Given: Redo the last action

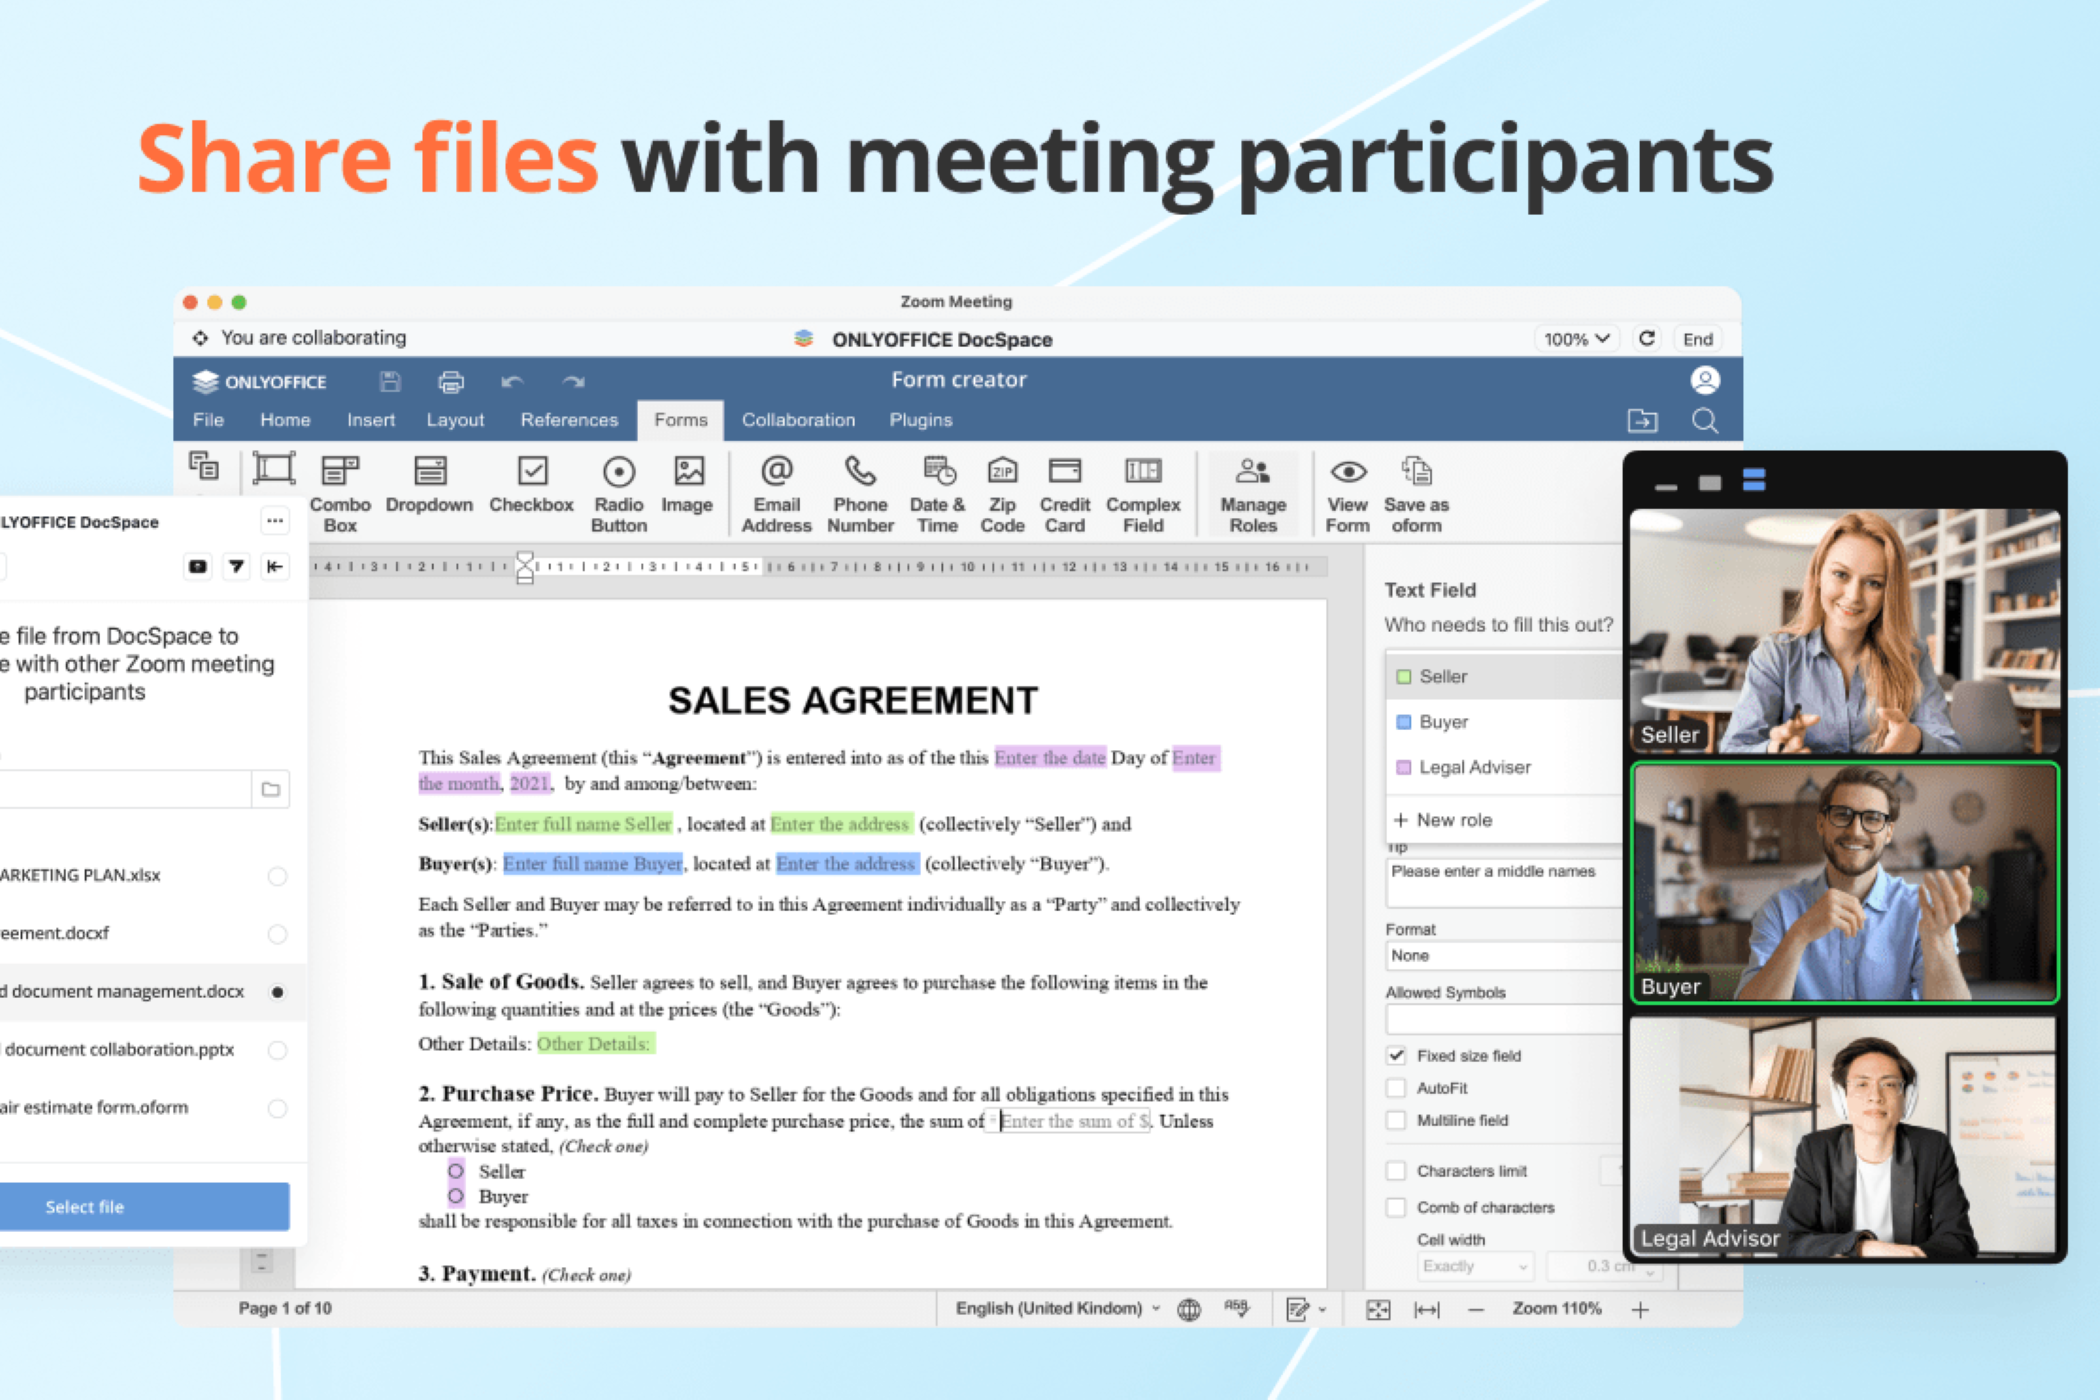Looking at the screenshot, I should pos(573,381).
